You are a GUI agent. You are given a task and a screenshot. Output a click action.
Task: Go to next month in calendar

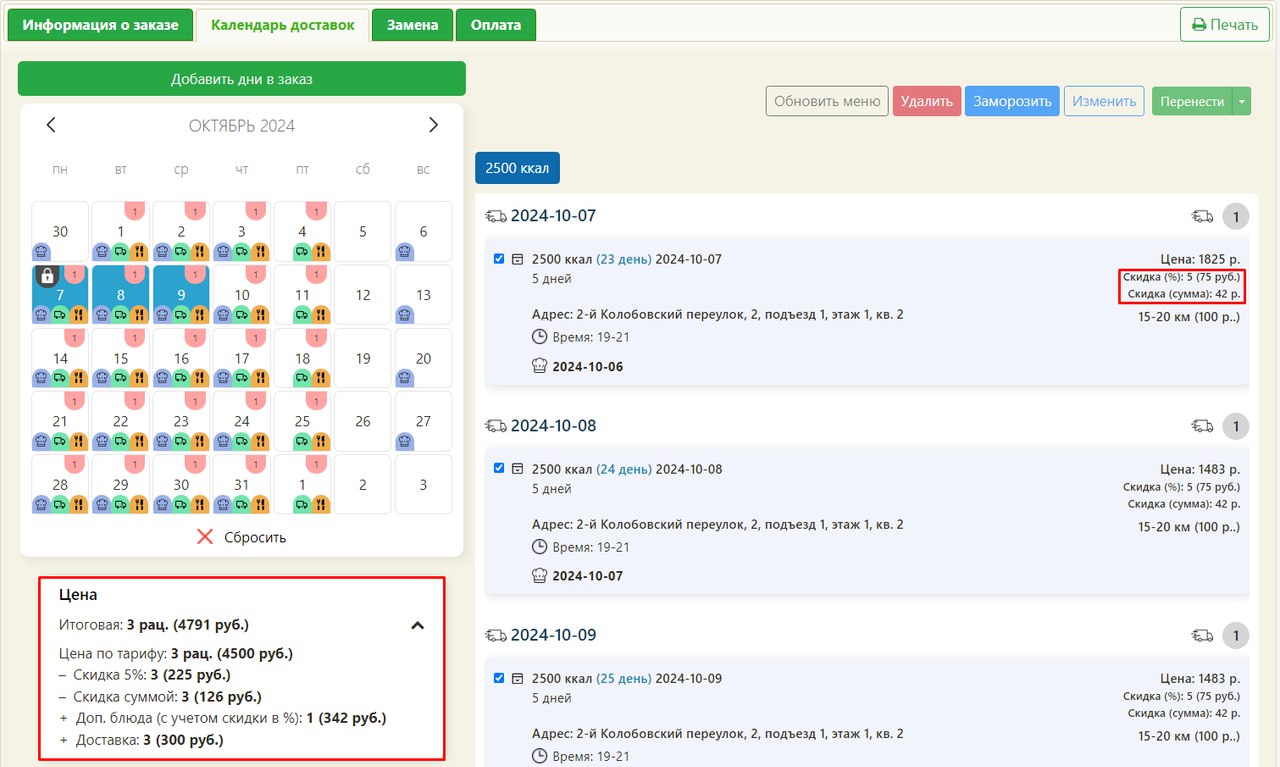click(x=433, y=125)
